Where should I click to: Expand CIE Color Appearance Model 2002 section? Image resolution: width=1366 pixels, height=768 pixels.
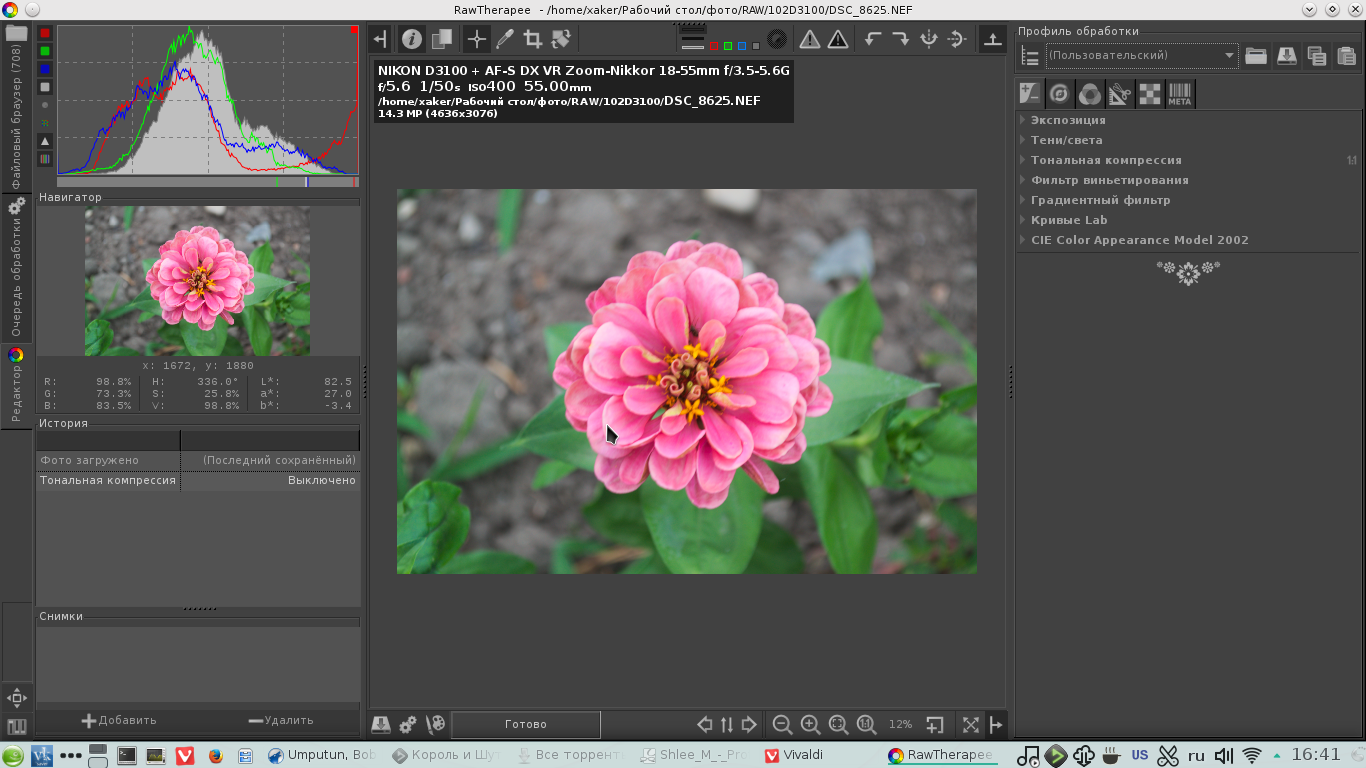tap(1187, 240)
